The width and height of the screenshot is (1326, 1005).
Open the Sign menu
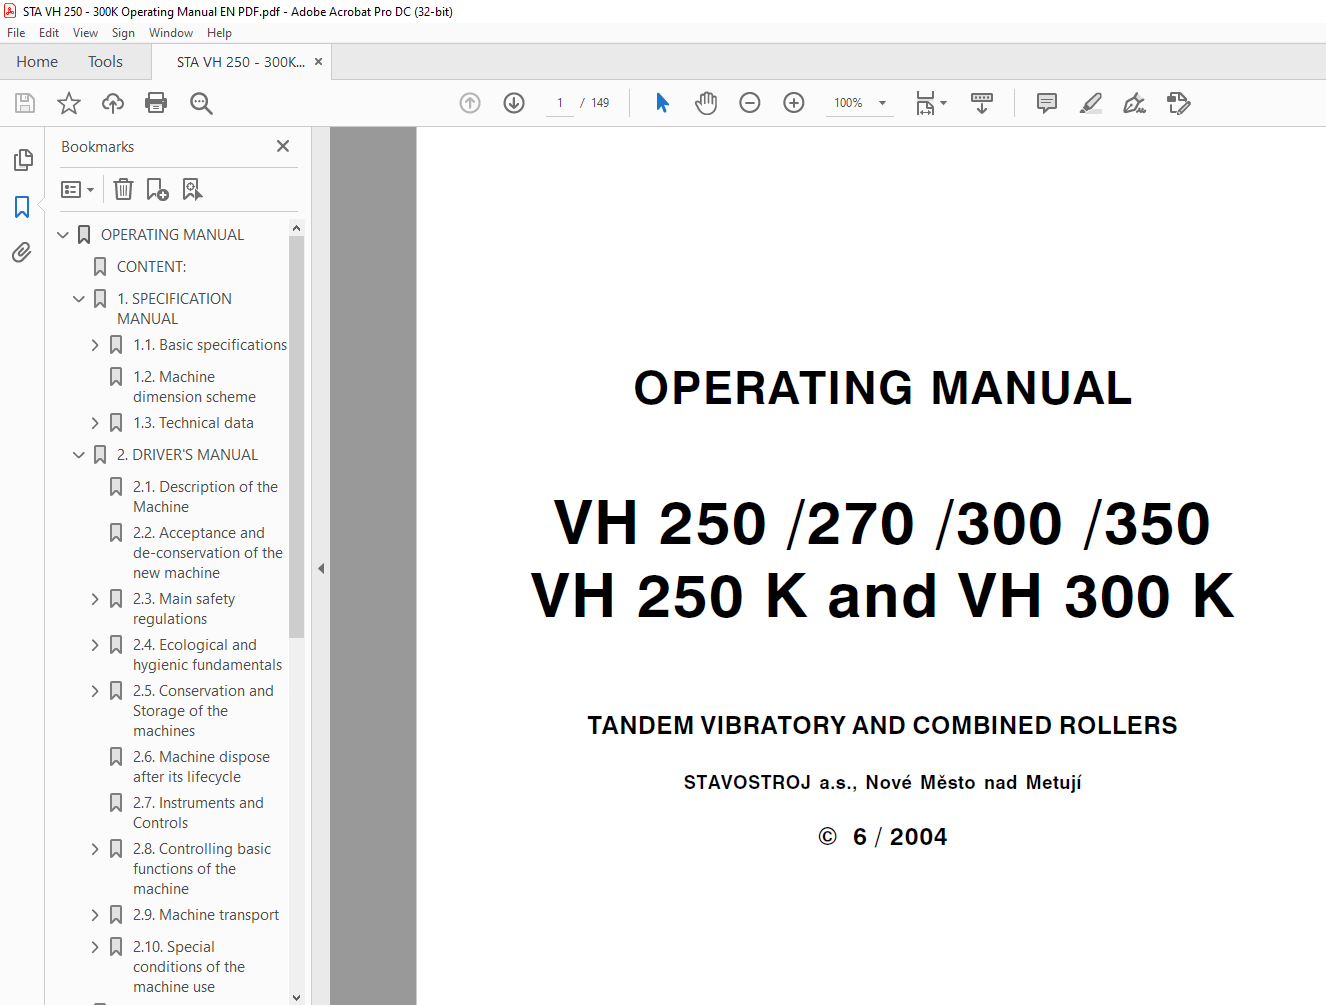pyautogui.click(x=123, y=33)
